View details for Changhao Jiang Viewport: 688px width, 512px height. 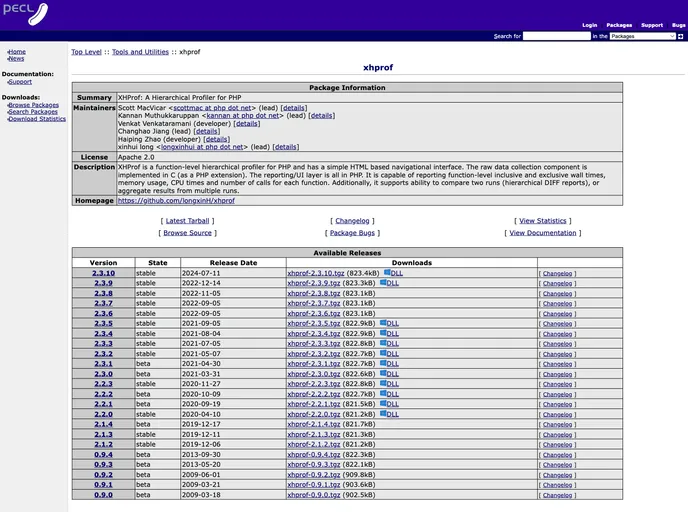[x=206, y=131]
